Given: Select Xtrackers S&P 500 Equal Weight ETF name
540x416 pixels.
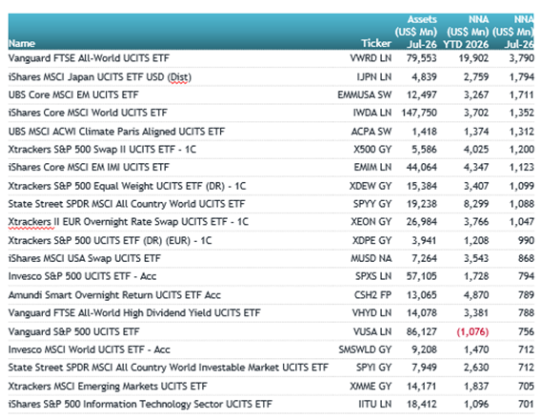Looking at the screenshot, I should [x=127, y=186].
